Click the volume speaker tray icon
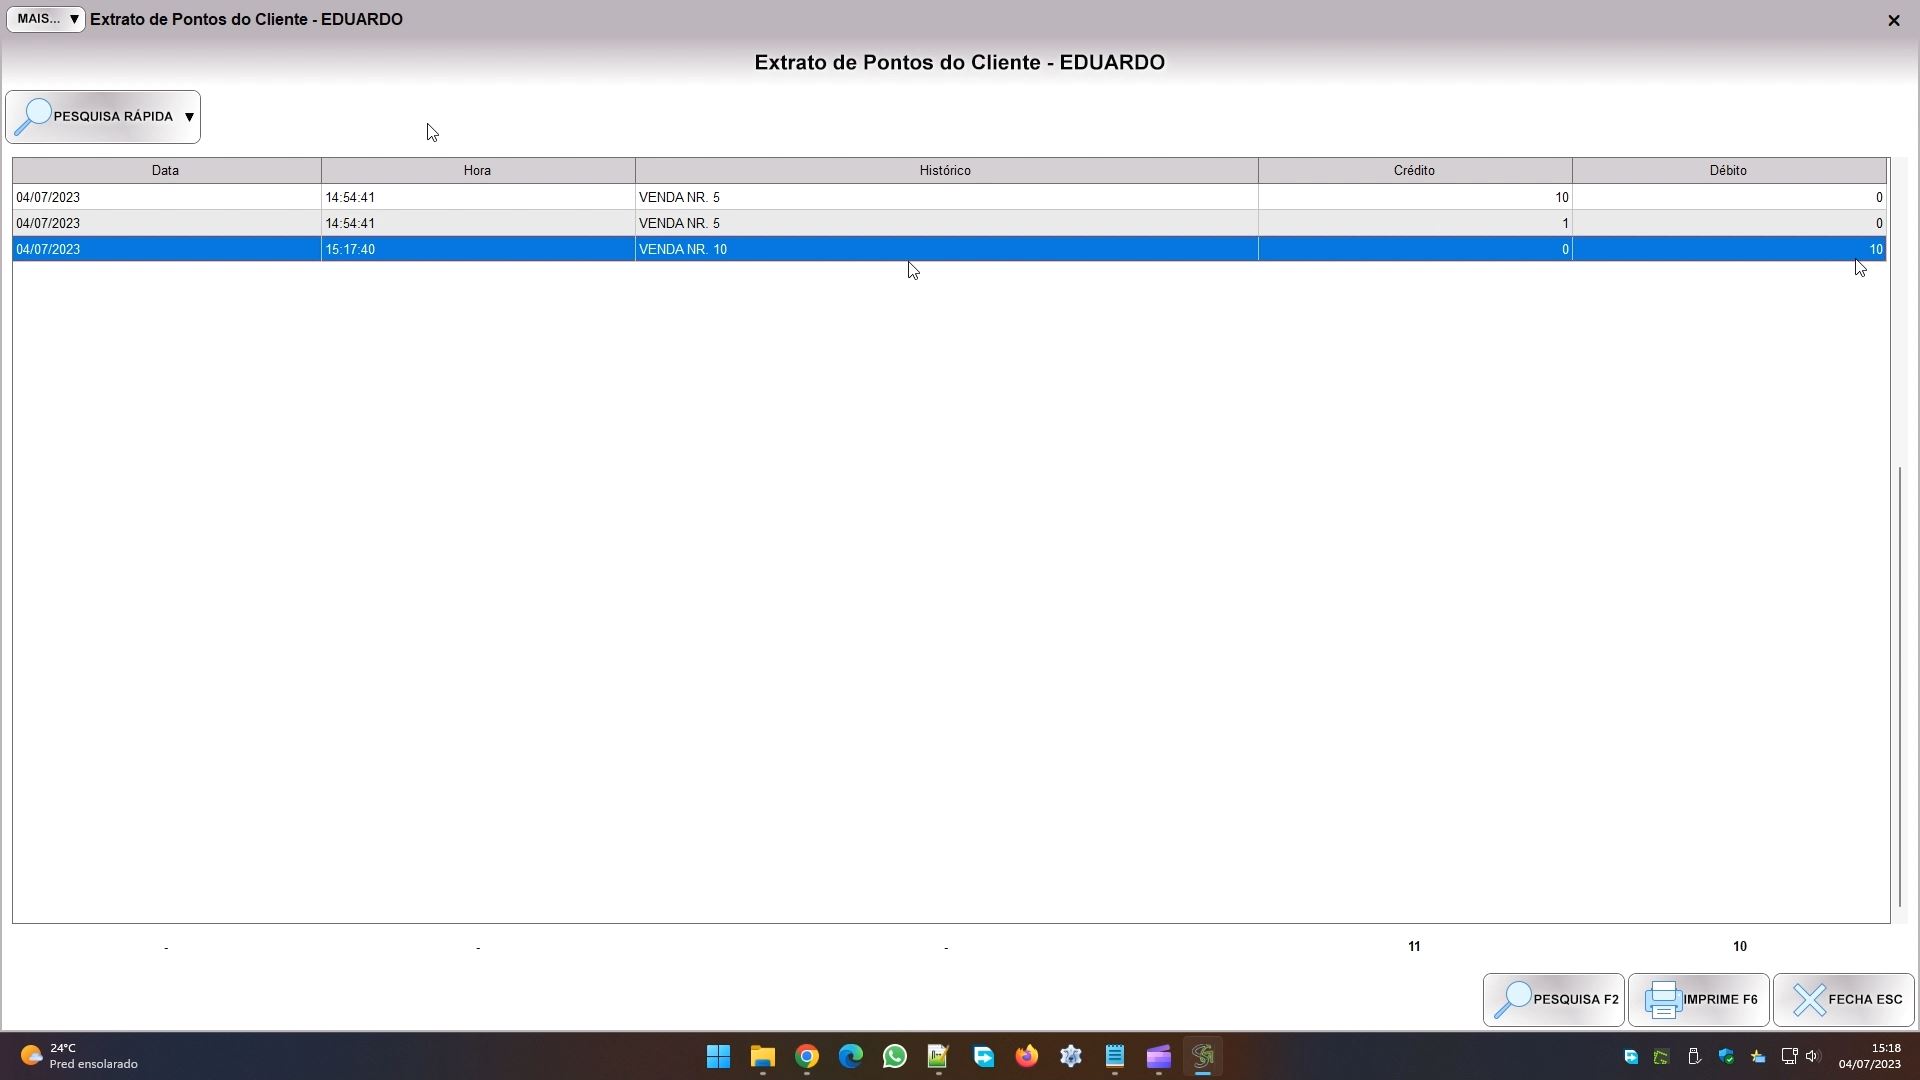This screenshot has height=1080, width=1920. (1813, 1057)
